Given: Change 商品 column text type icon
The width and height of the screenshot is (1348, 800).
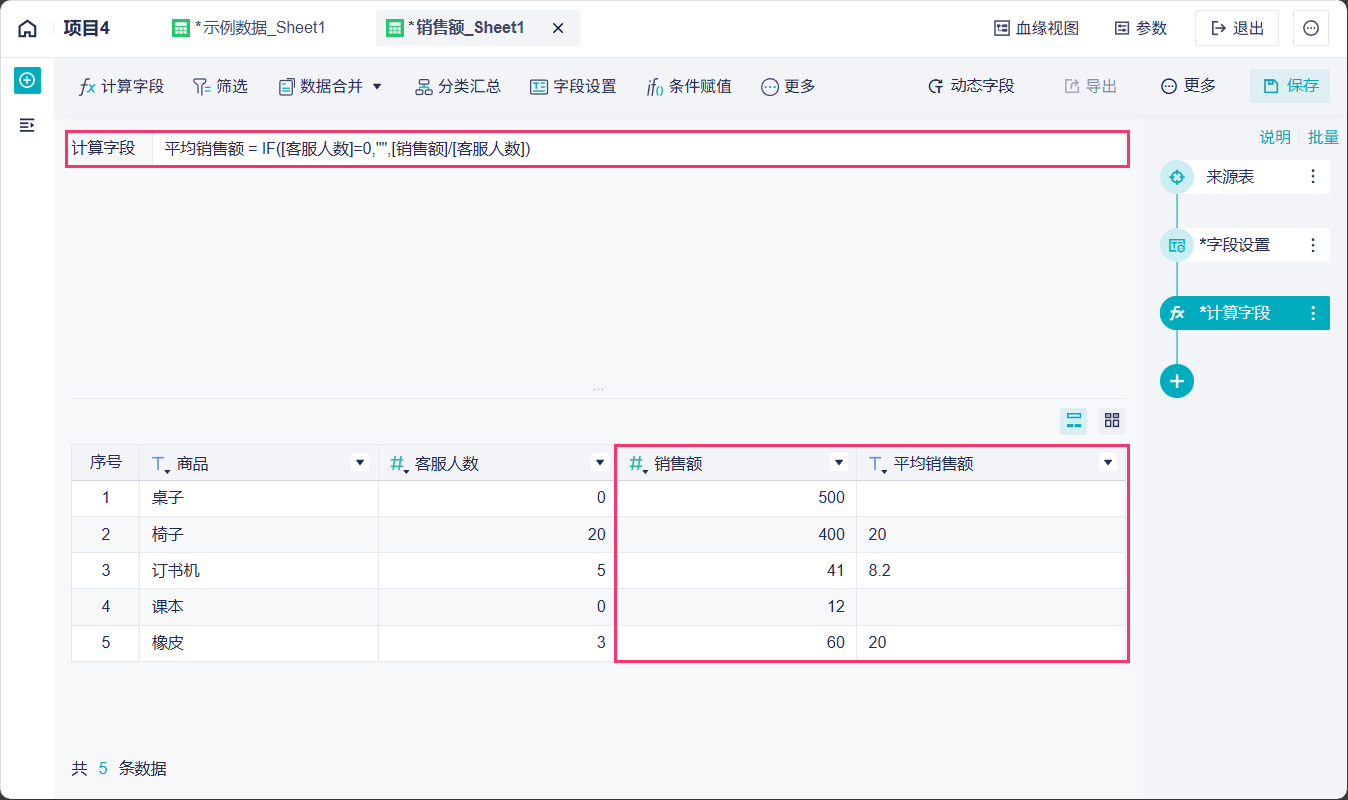Looking at the screenshot, I should pyautogui.click(x=161, y=464).
